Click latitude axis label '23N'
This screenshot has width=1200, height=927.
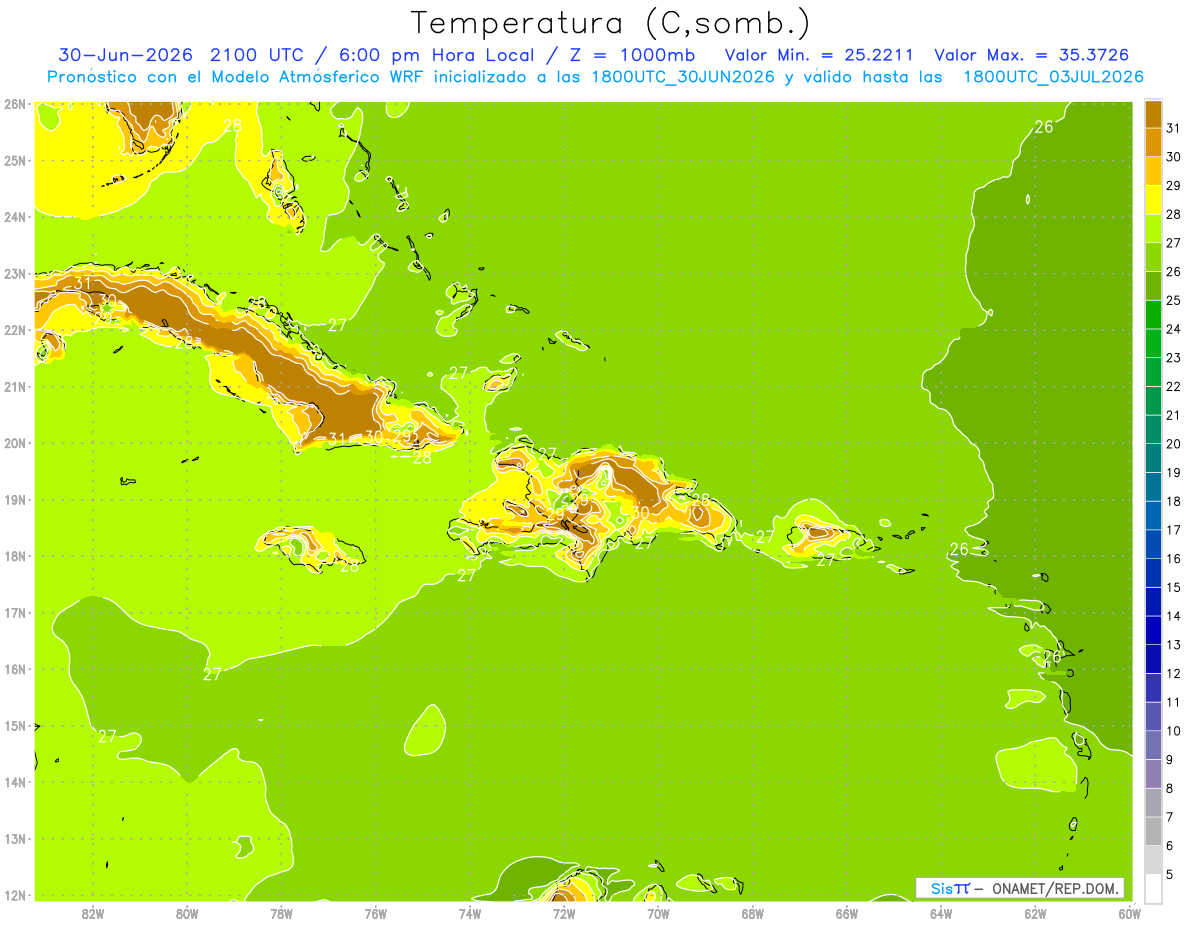[x=15, y=273]
